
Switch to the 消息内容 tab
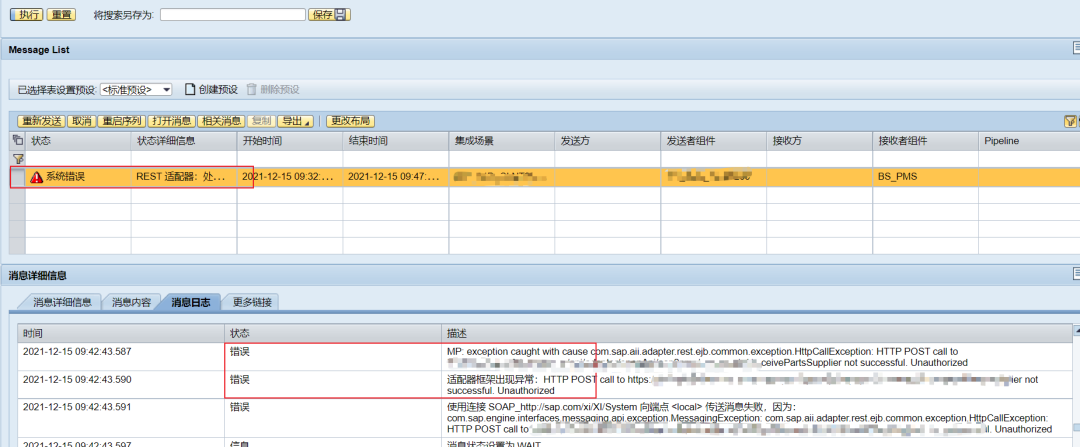[132, 302]
